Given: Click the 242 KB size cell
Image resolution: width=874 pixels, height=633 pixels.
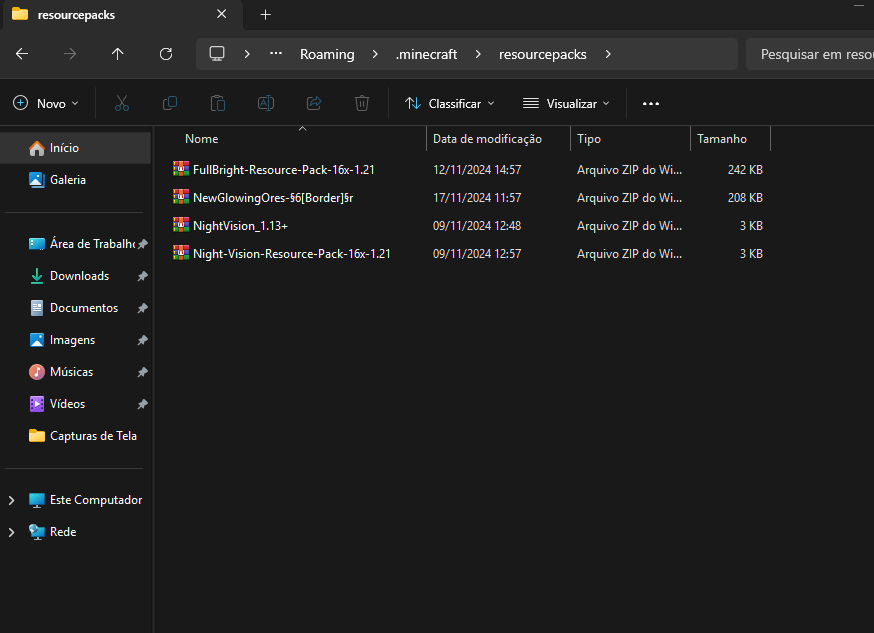Looking at the screenshot, I should click(745, 170).
